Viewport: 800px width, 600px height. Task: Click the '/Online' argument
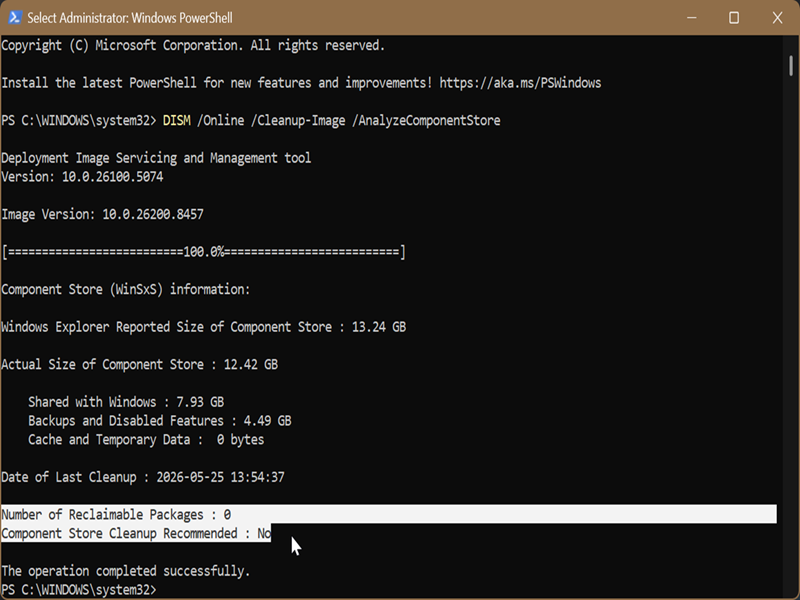pos(220,120)
